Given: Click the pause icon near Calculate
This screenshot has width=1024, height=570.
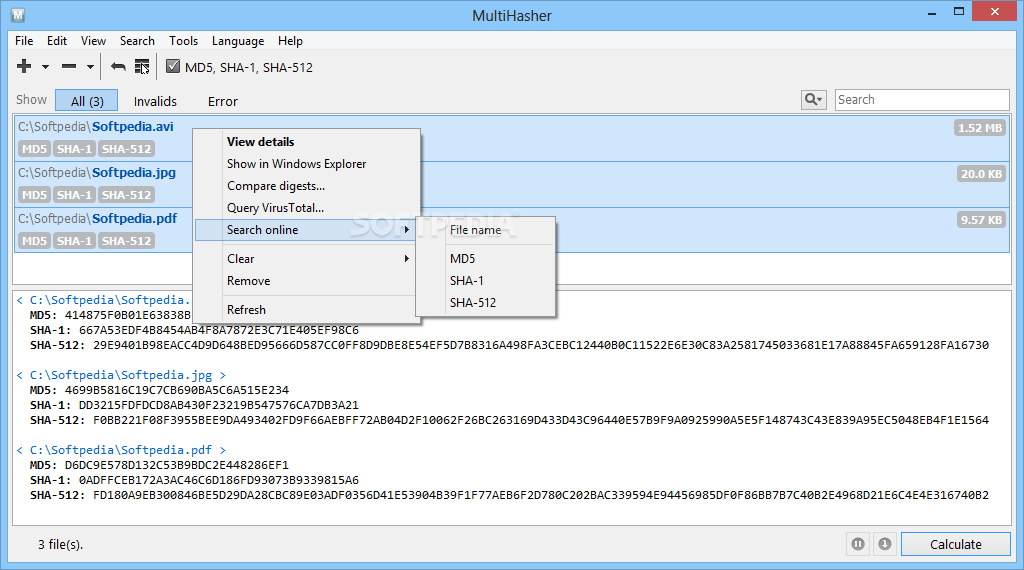Looking at the screenshot, I should click(857, 544).
